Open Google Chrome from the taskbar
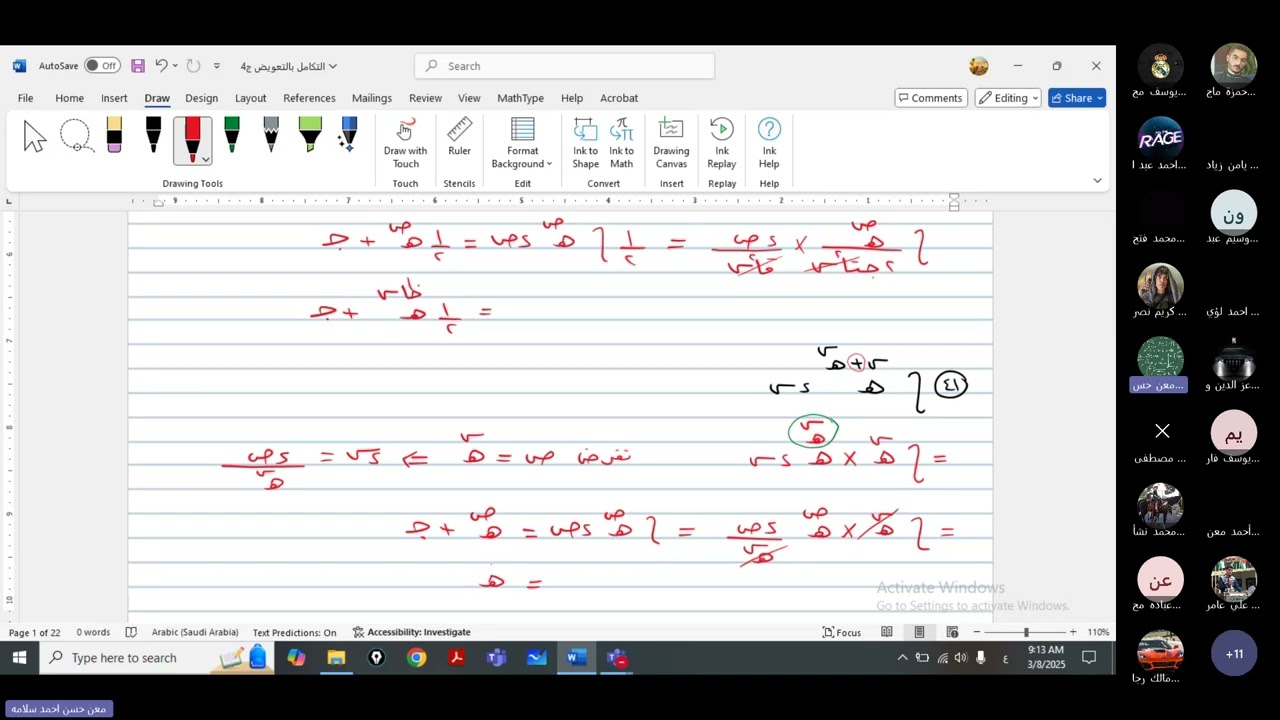1280x720 pixels. pos(416,657)
